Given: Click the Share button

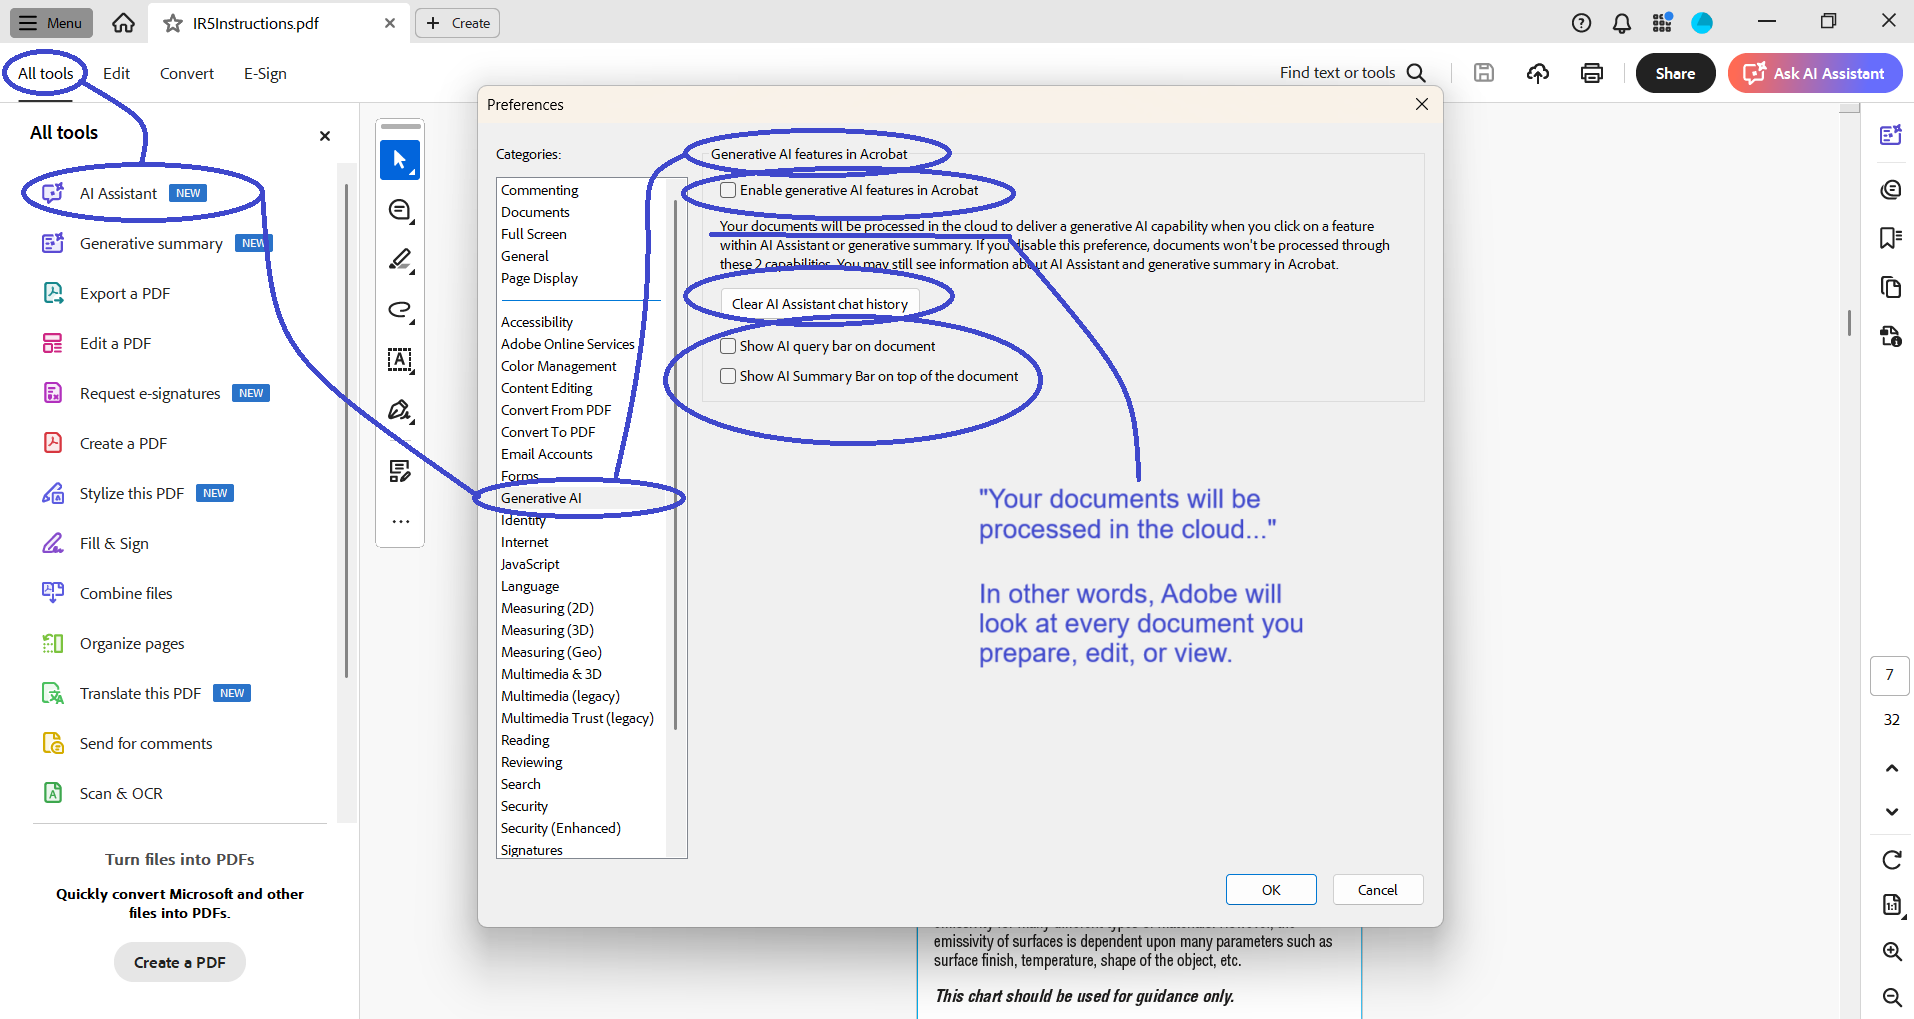Looking at the screenshot, I should pos(1675,73).
